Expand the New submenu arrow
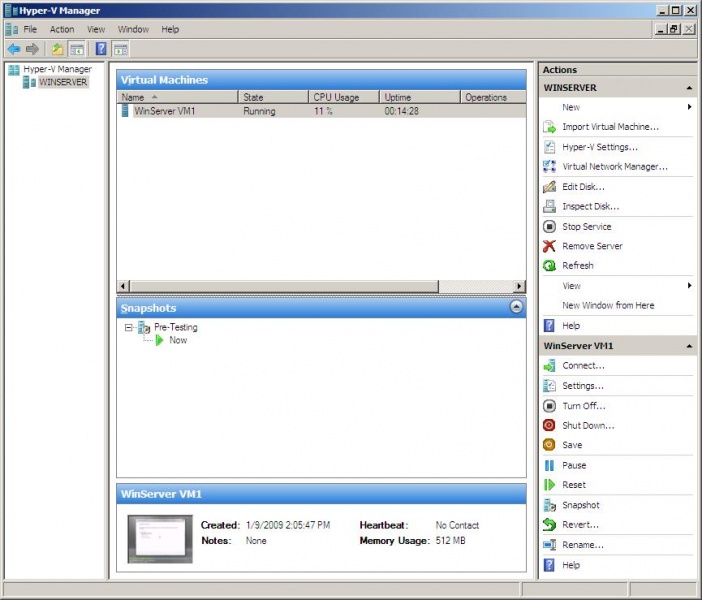 coord(689,107)
